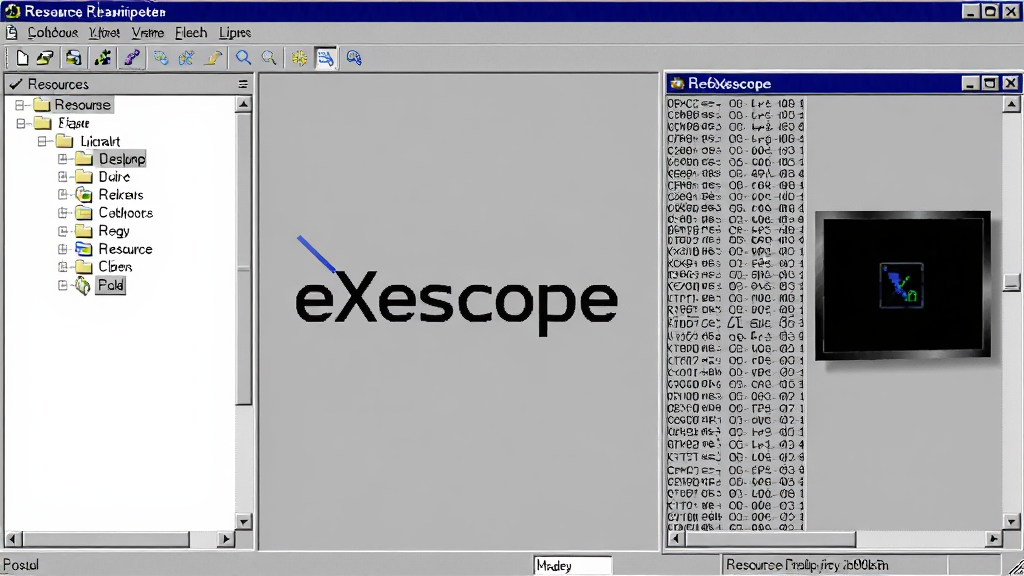The height and width of the screenshot is (576, 1024).
Task: Click the ReoXescope window title icon
Action: tap(677, 83)
